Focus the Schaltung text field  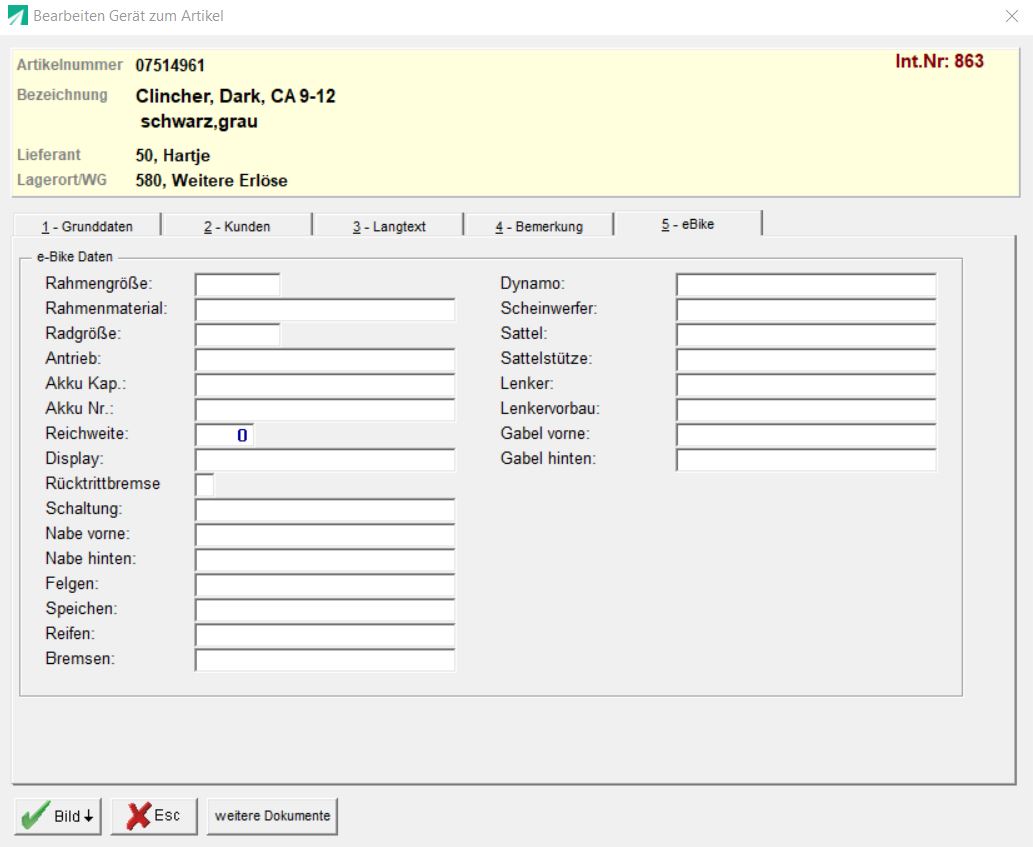[324, 510]
